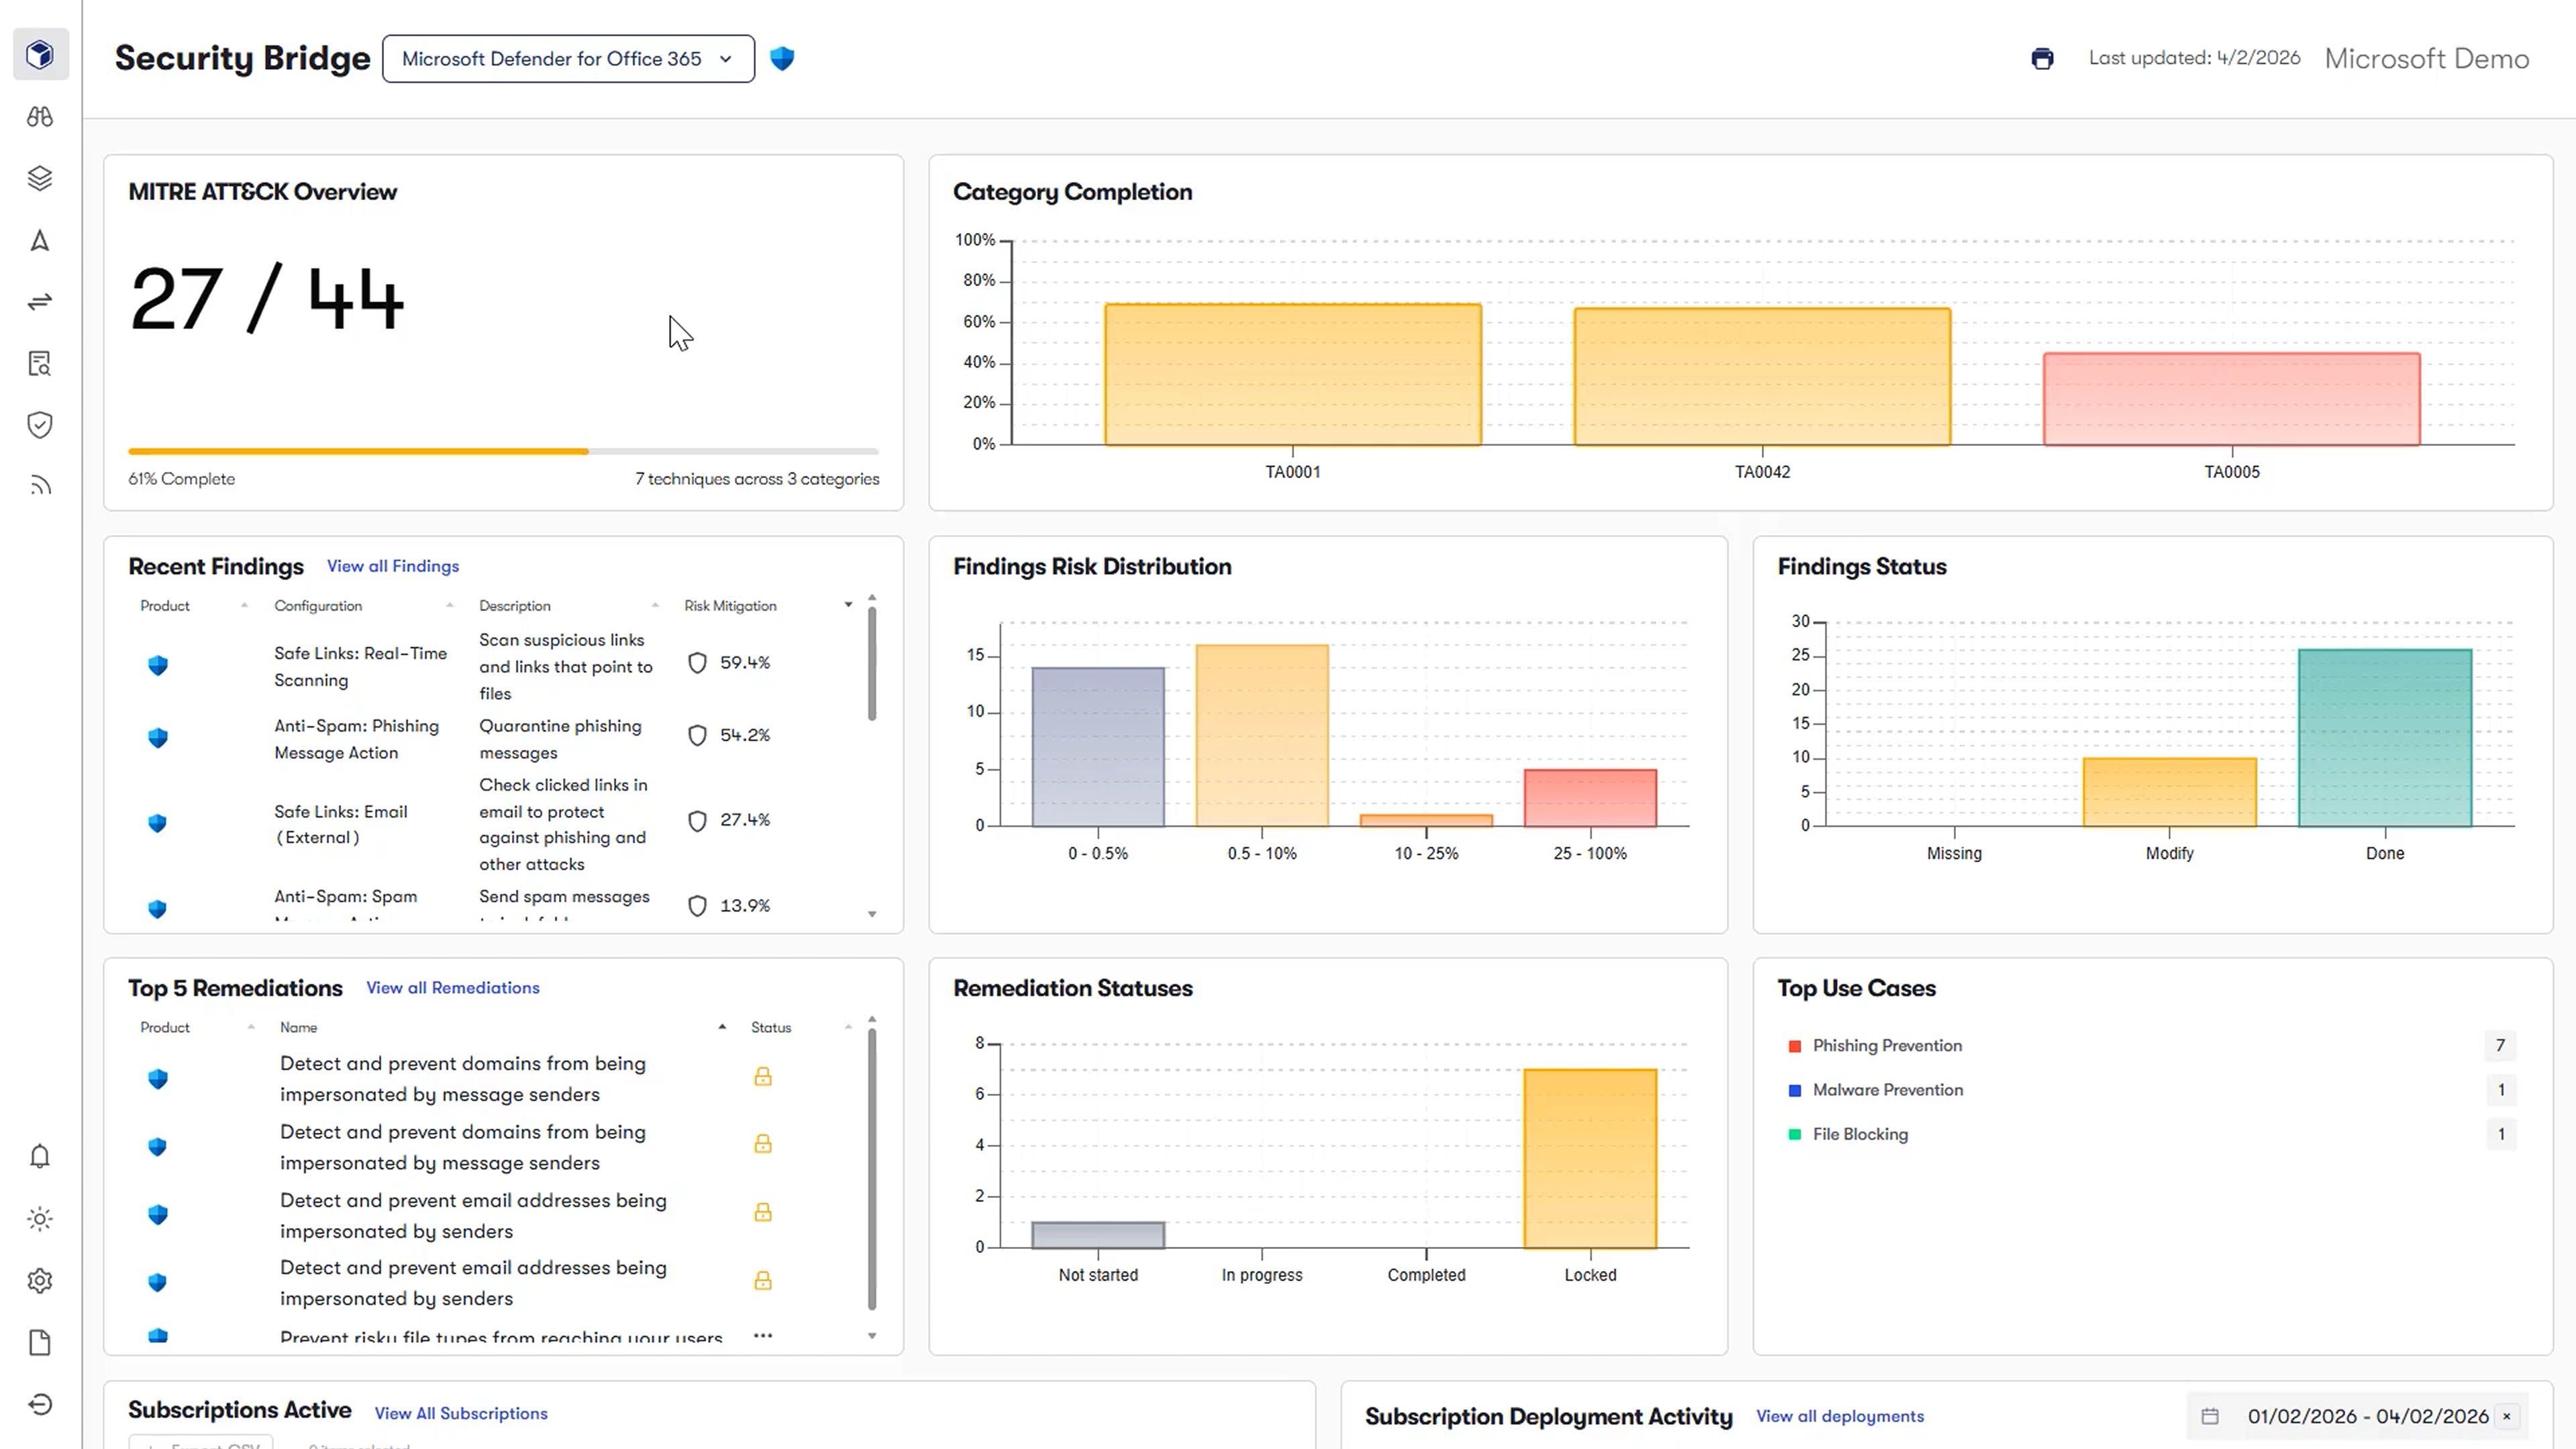Click the printer icon near Last updated
Viewport: 2576px width, 1449px height.
click(2042, 59)
